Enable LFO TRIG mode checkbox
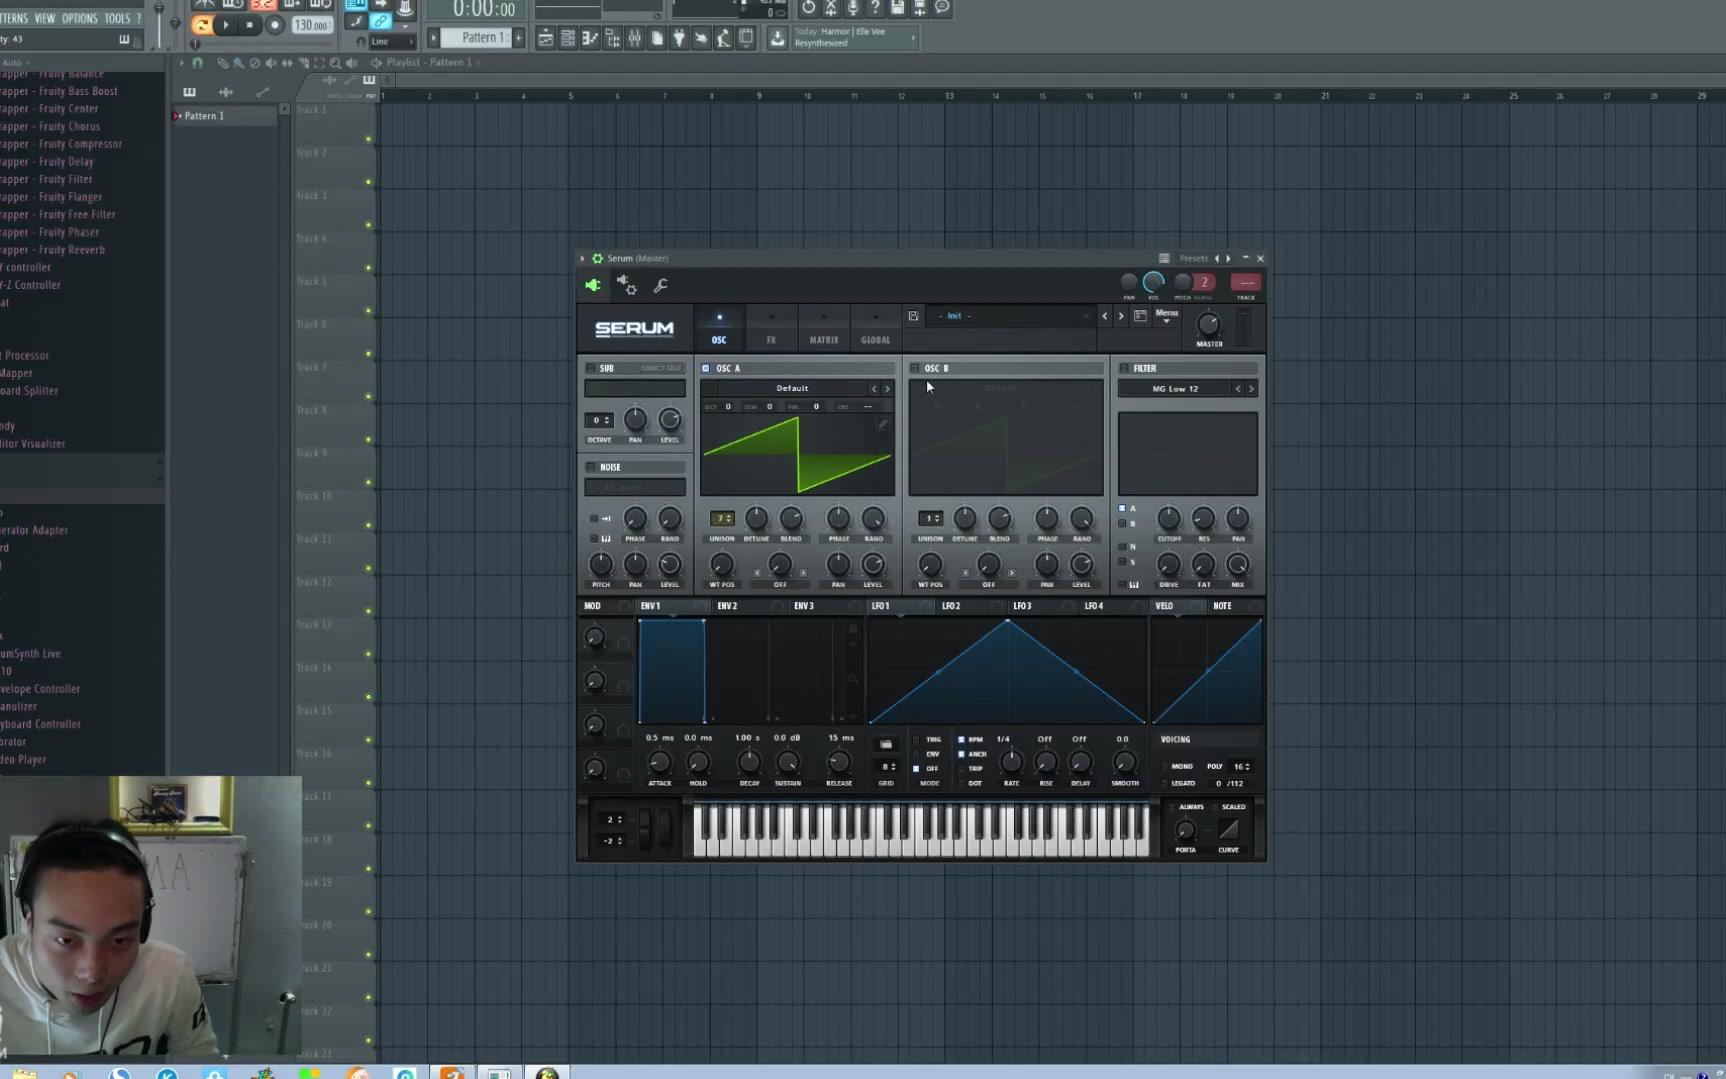This screenshot has width=1726, height=1079. 916,740
